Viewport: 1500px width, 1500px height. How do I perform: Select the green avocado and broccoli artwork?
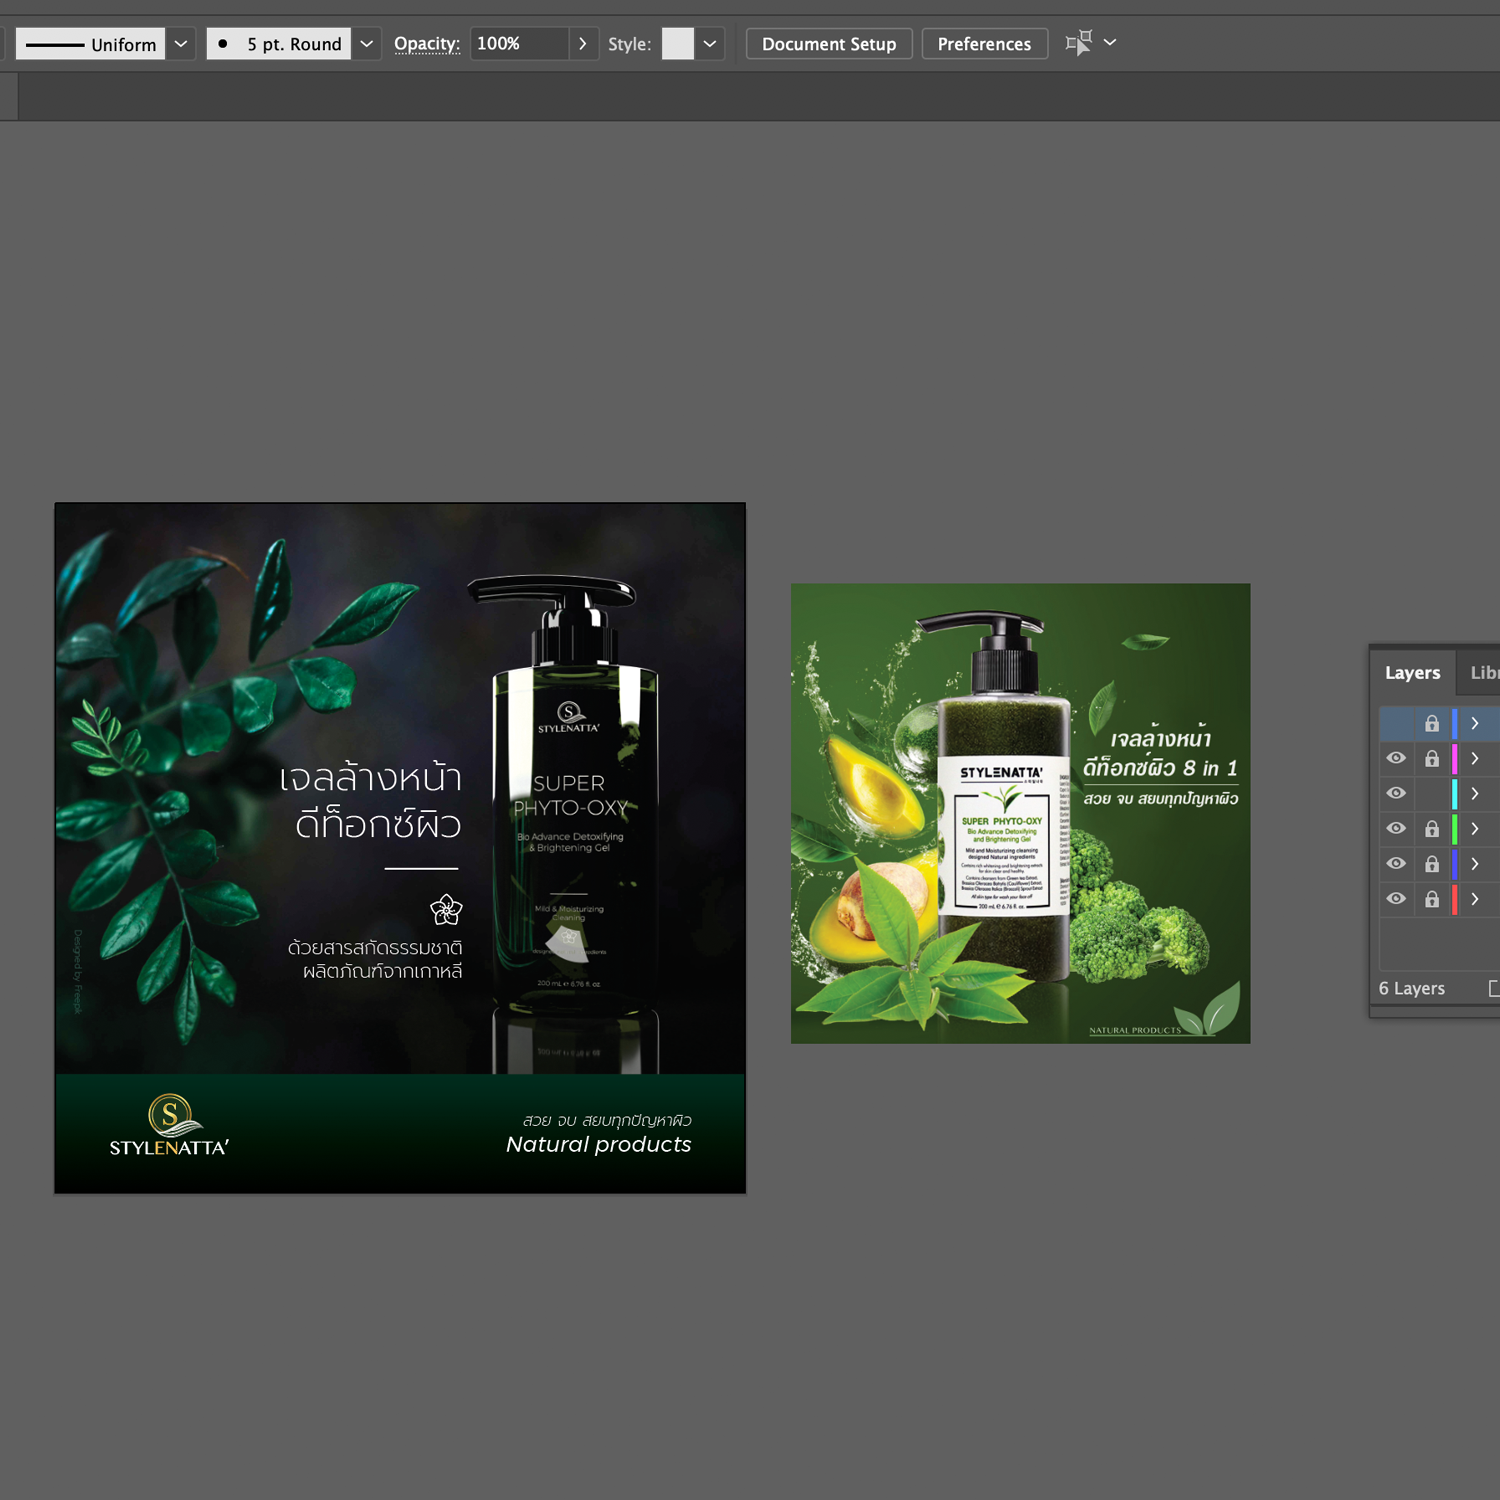[x=1020, y=813]
